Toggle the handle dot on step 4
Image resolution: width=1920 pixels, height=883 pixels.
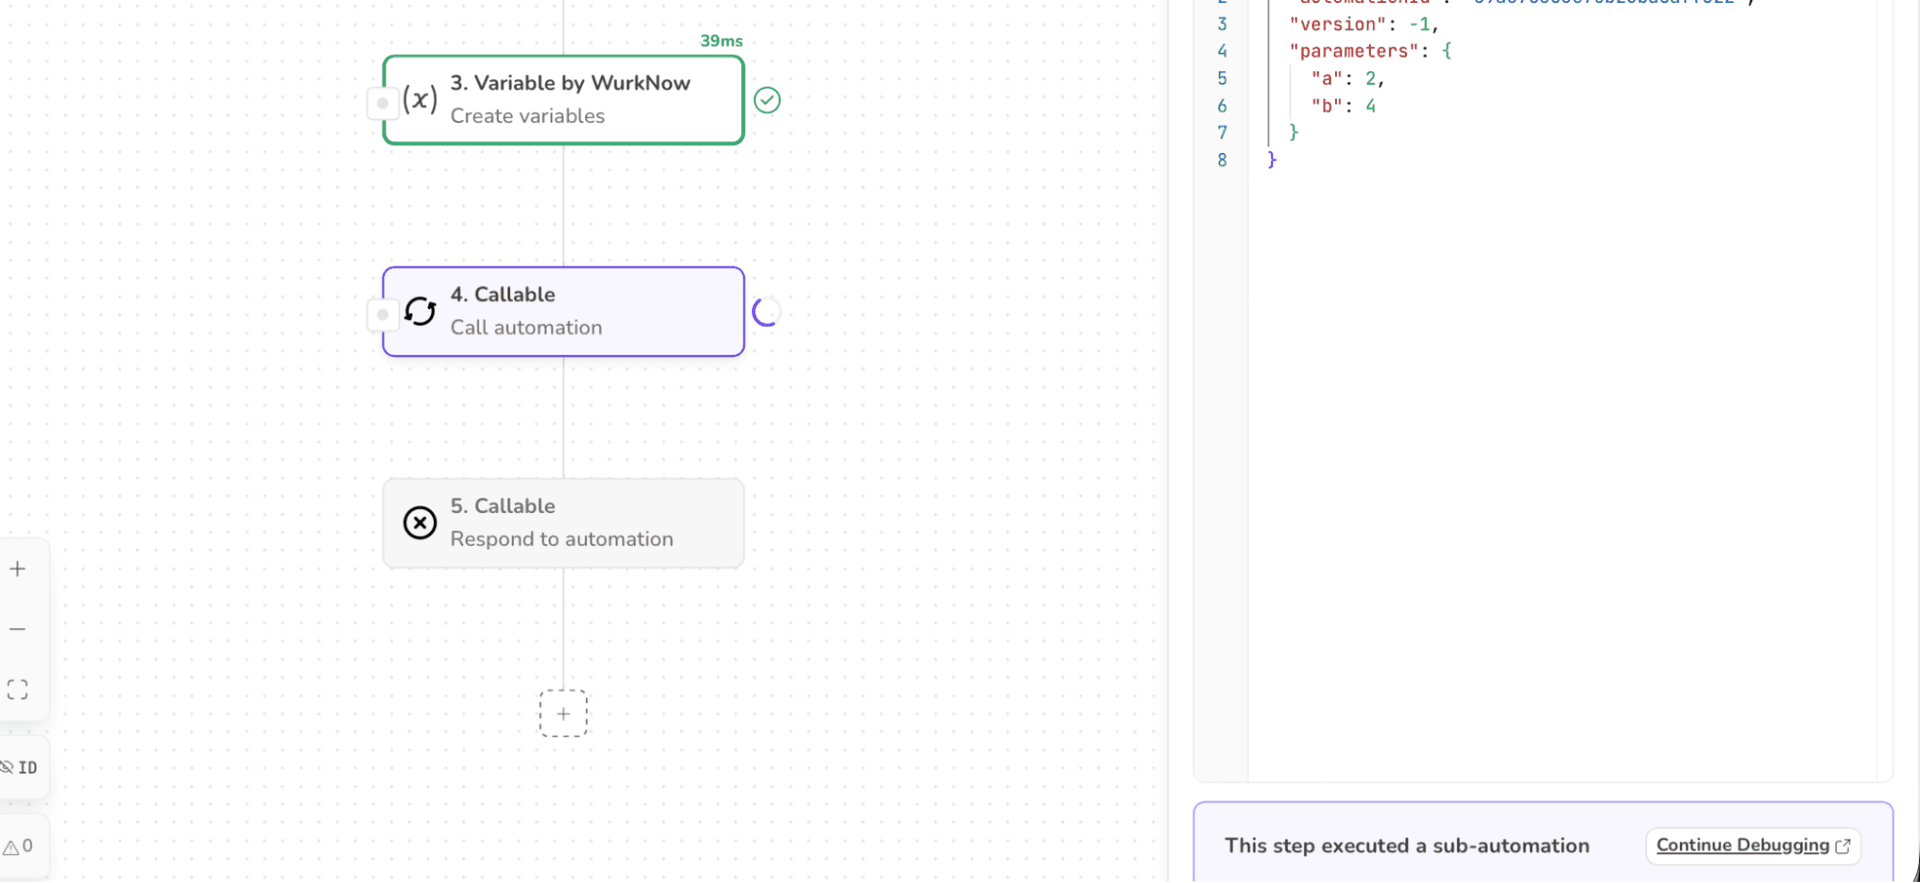click(x=382, y=315)
